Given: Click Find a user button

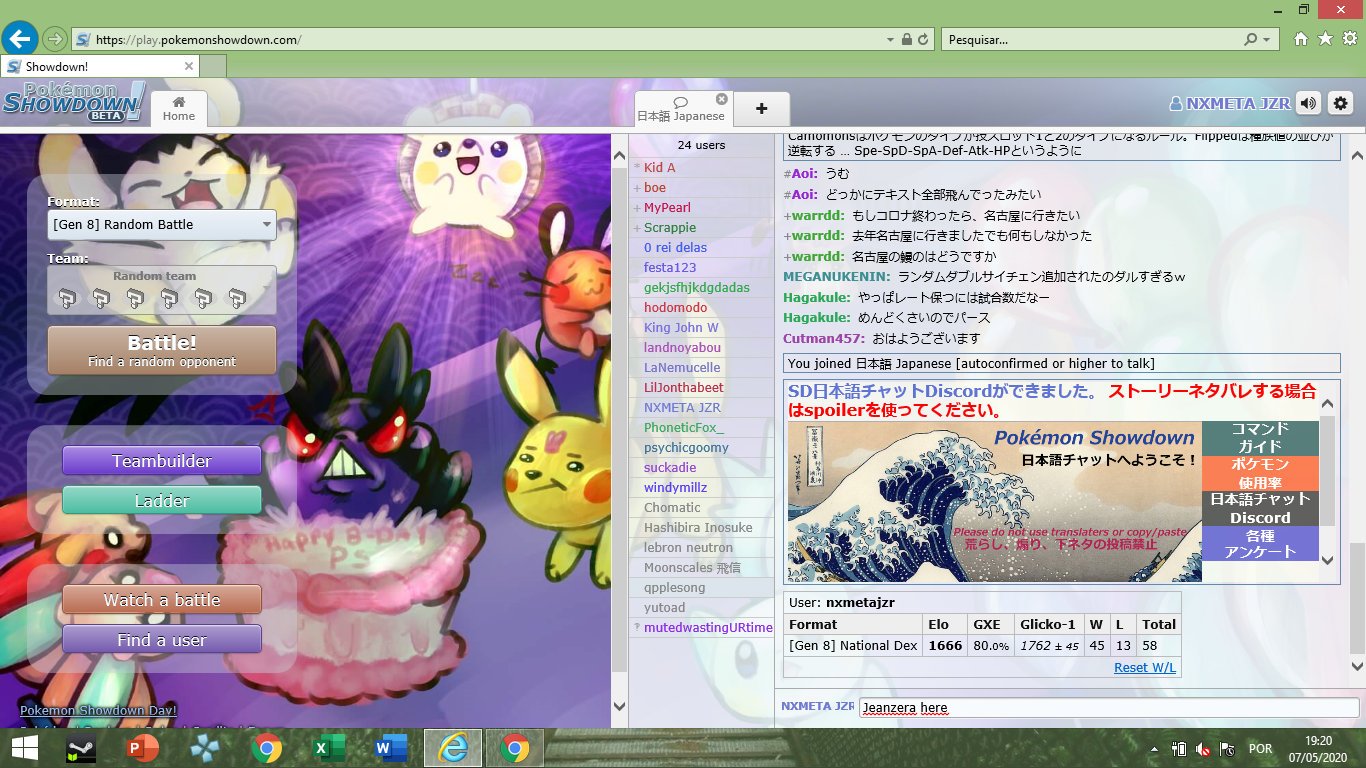Looking at the screenshot, I should (161, 640).
